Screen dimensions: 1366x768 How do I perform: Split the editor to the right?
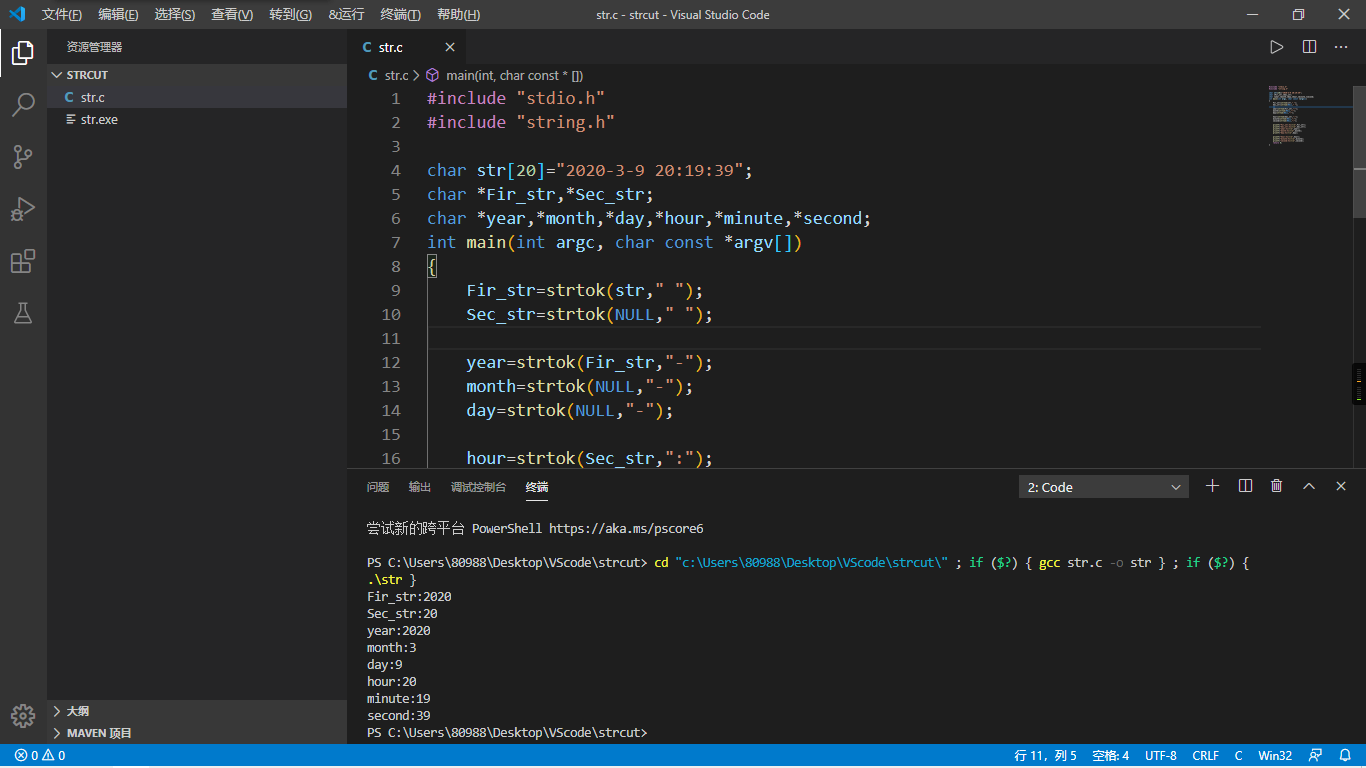click(1309, 47)
